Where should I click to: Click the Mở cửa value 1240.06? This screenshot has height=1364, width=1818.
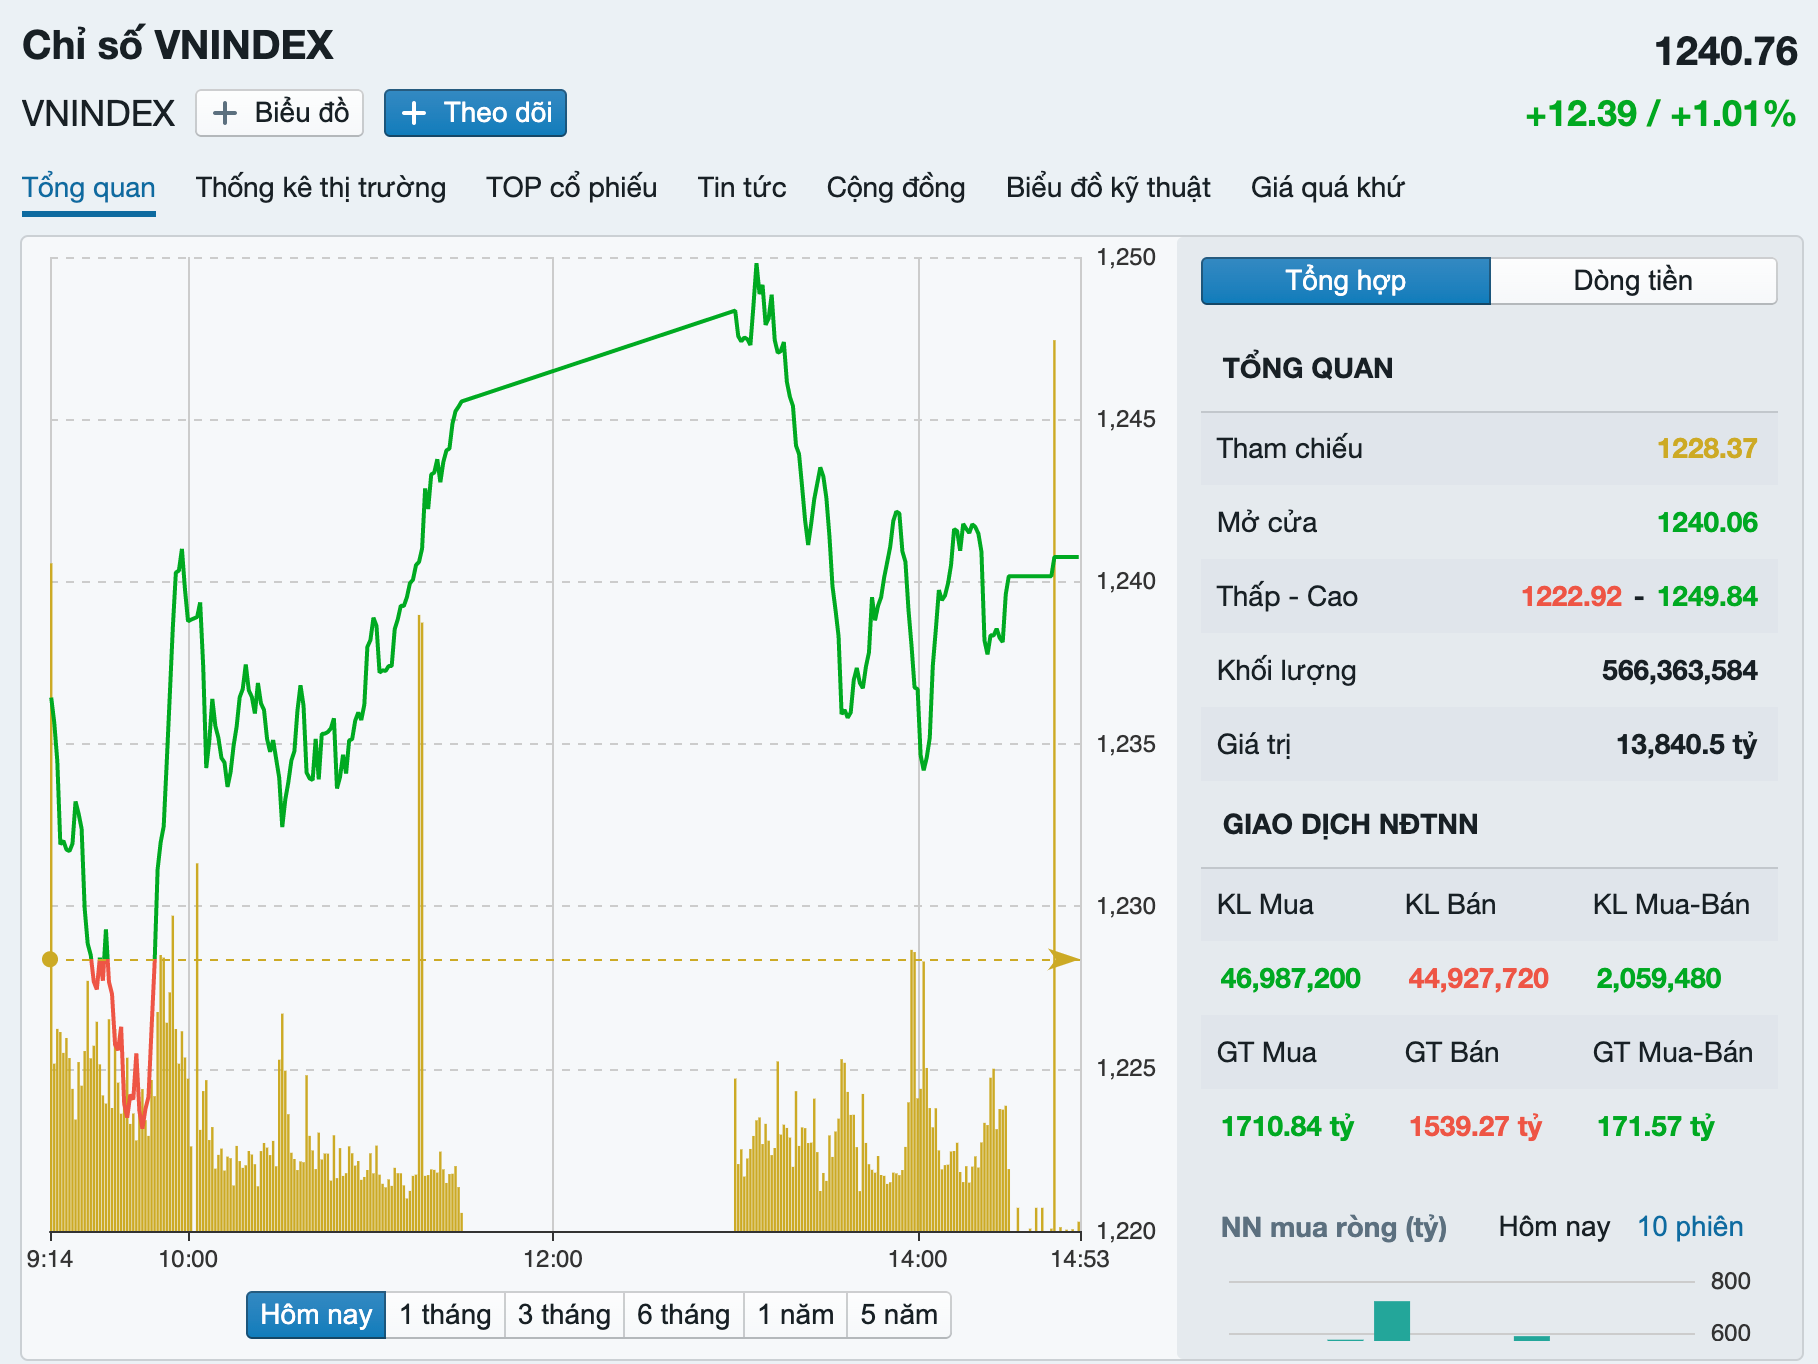point(1707,522)
